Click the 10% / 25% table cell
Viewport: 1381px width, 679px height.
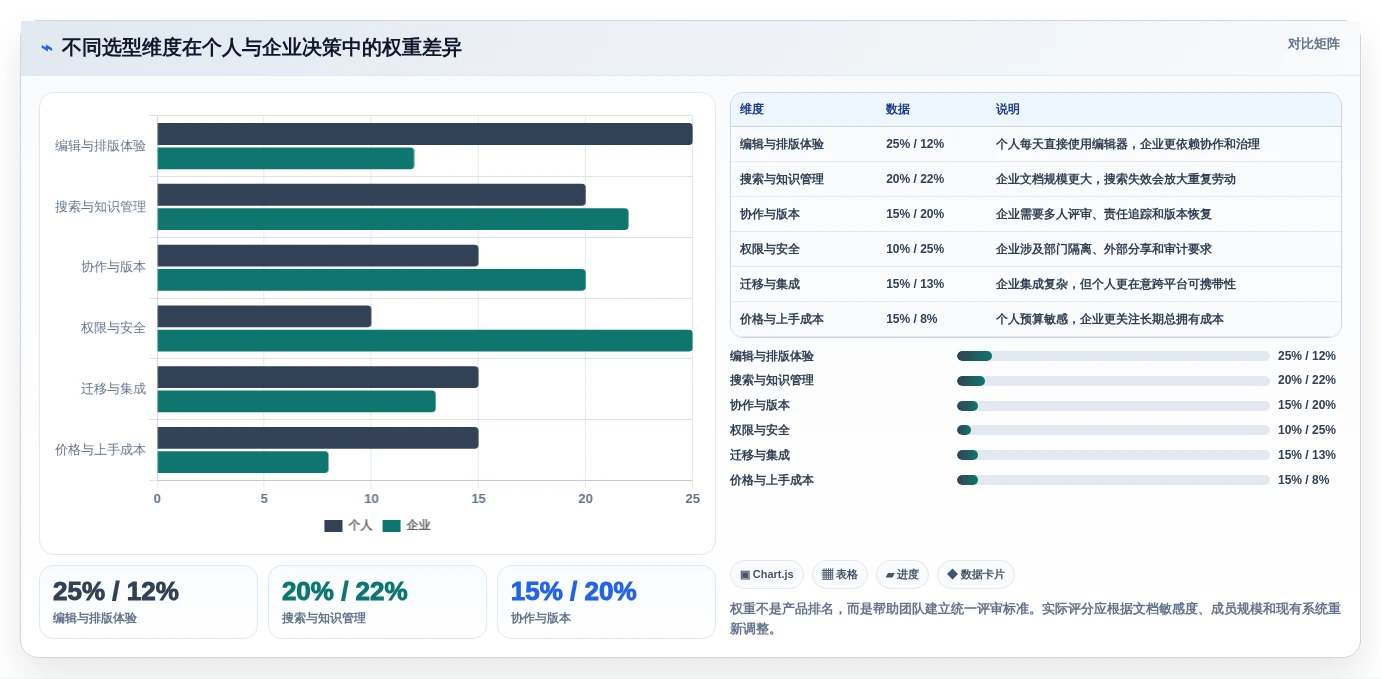coord(915,249)
